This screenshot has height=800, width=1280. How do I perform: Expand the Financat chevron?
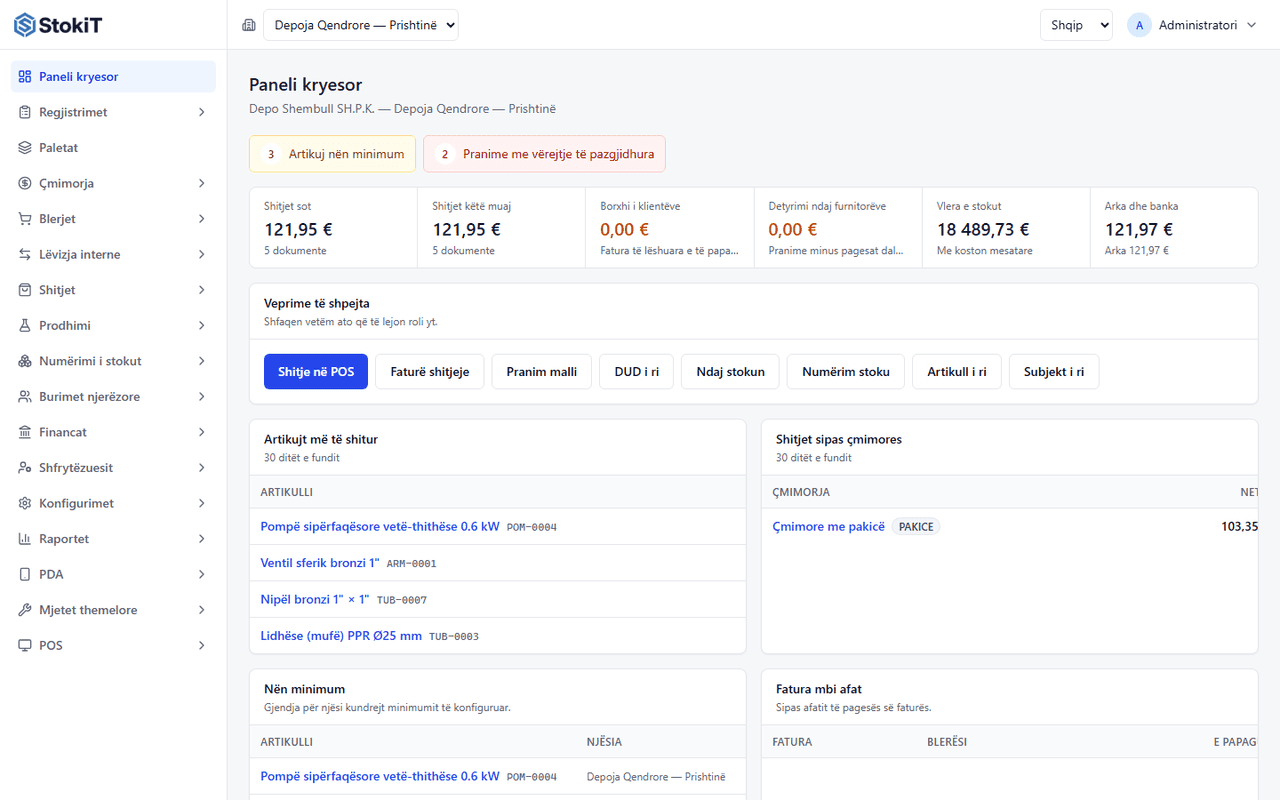point(201,432)
